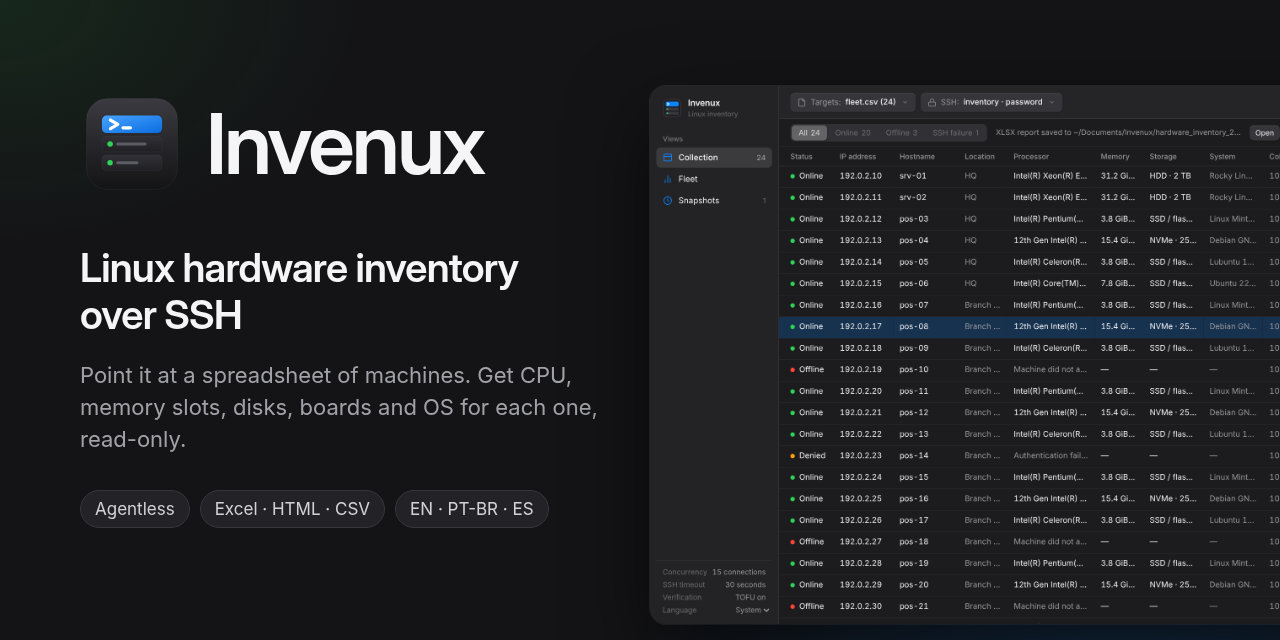Viewport: 1280px width, 640px height.
Task: Click the Linux hardware inventory over SSH heading
Action: point(299,292)
